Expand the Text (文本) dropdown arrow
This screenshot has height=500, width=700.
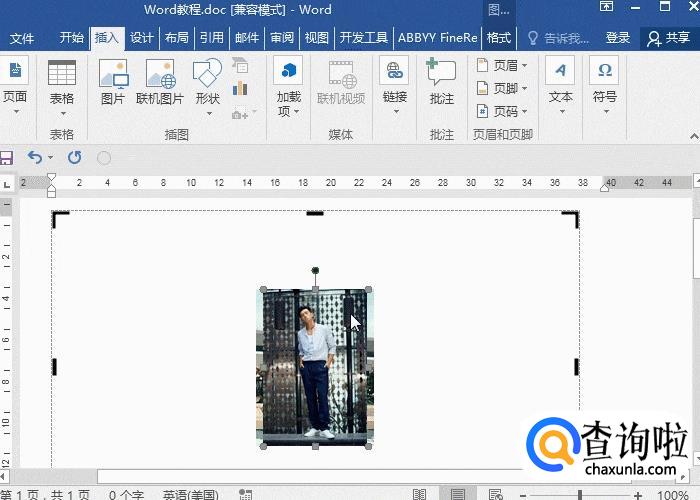[x=562, y=112]
